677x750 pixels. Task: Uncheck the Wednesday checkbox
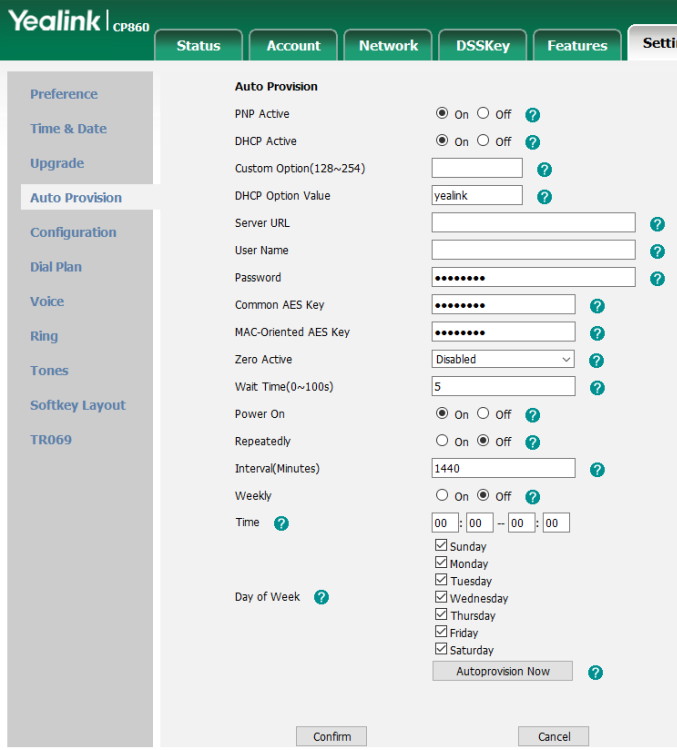coord(441,597)
